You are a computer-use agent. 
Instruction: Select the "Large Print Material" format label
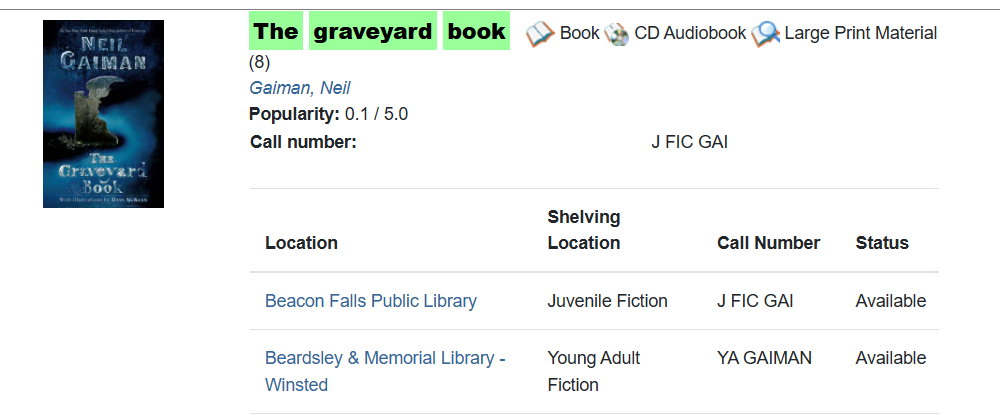pos(860,33)
